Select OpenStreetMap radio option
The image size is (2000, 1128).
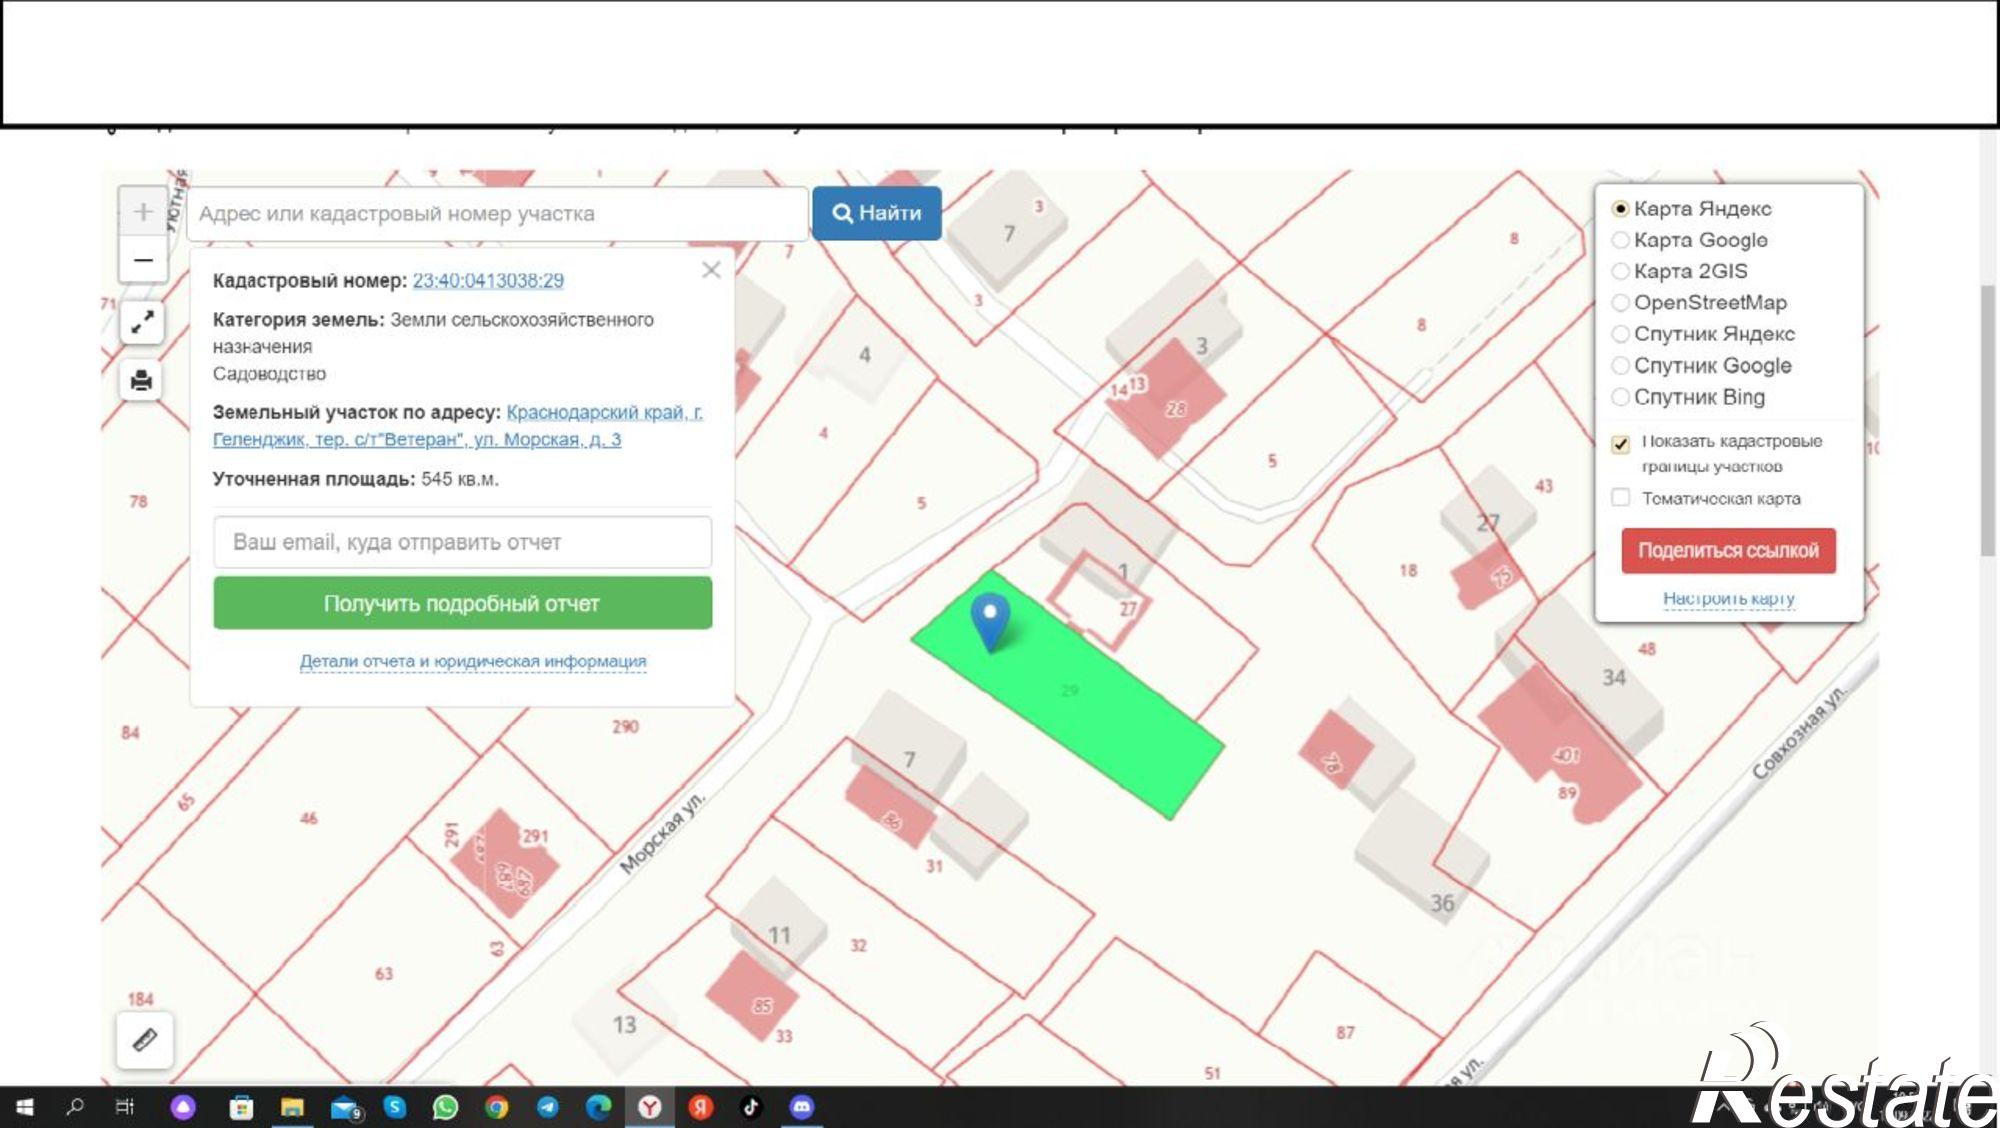1620,303
